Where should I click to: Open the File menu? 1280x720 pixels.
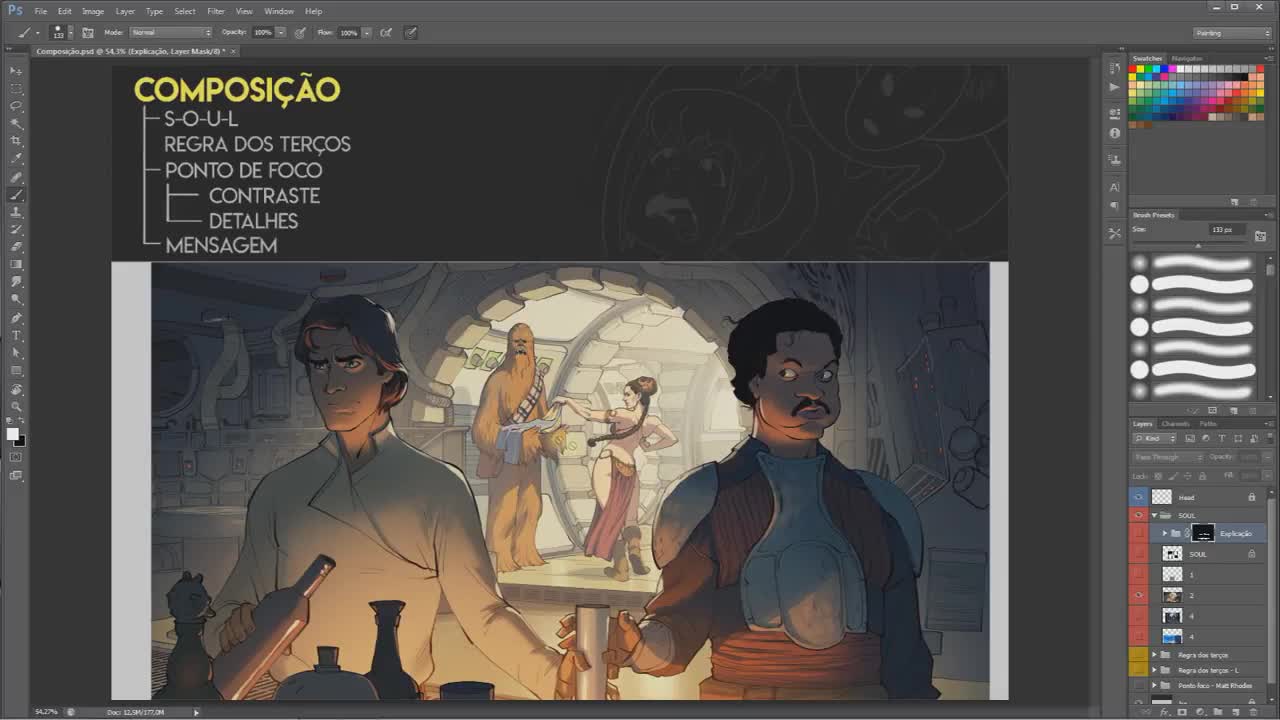(x=41, y=11)
